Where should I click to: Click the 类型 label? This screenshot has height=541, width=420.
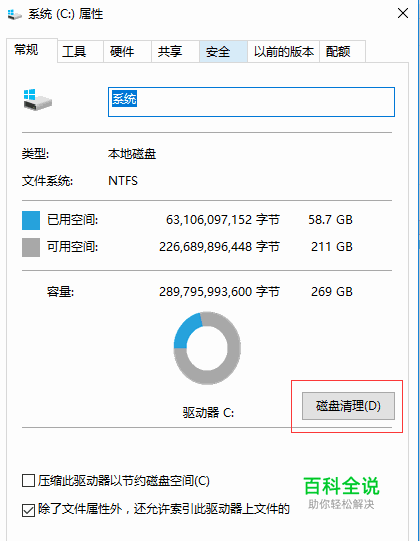pos(35,154)
